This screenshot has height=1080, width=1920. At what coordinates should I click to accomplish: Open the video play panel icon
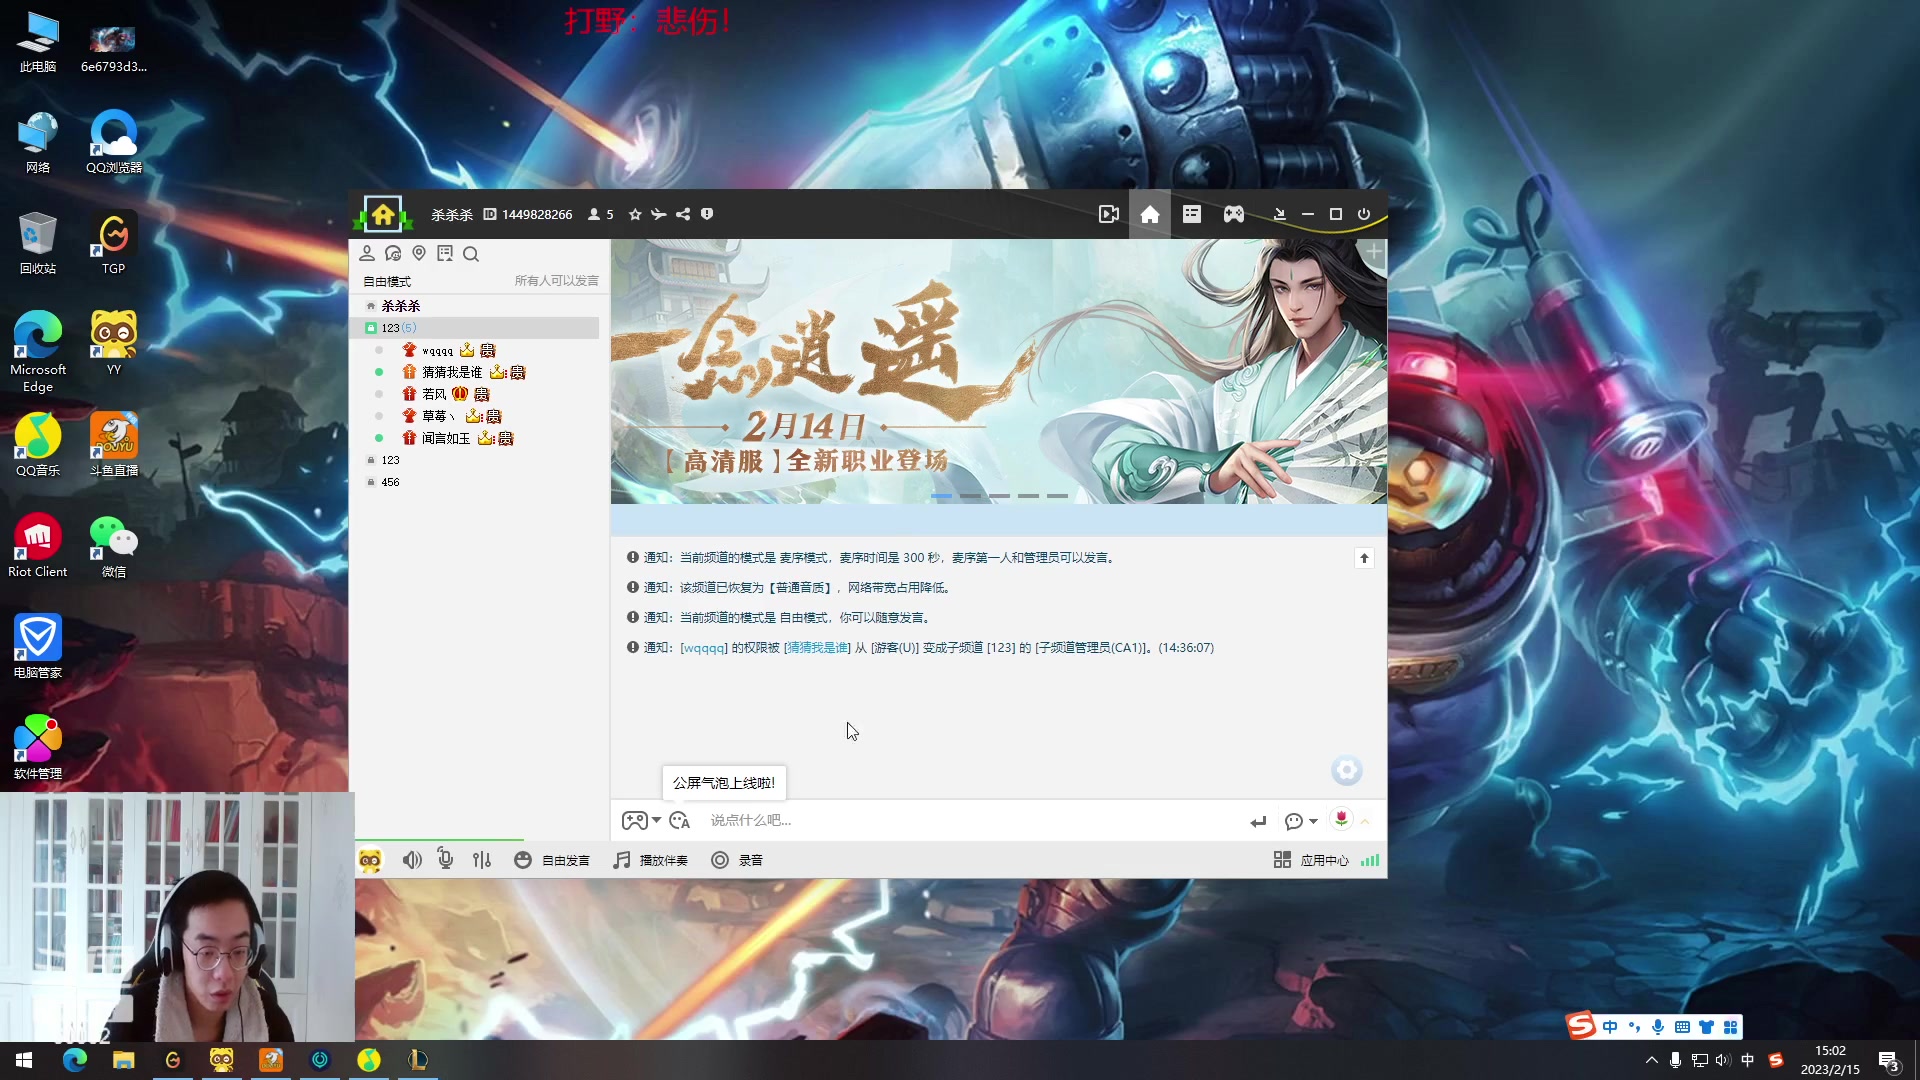[1109, 214]
